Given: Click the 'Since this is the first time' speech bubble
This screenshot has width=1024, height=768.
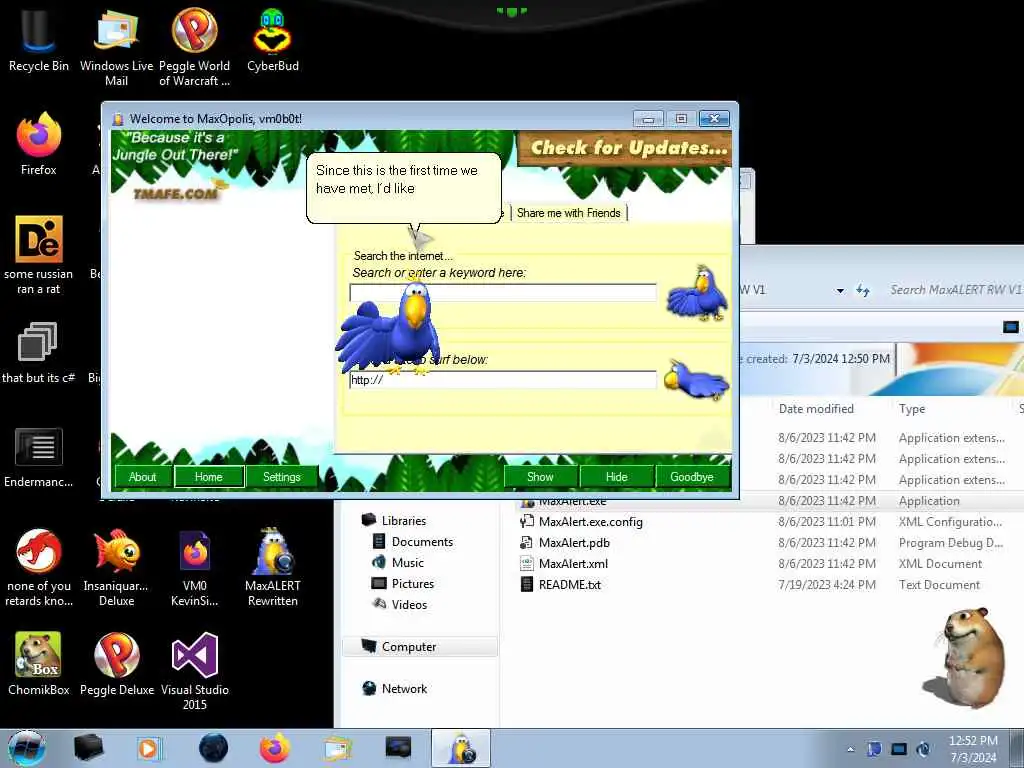Looking at the screenshot, I should [404, 188].
